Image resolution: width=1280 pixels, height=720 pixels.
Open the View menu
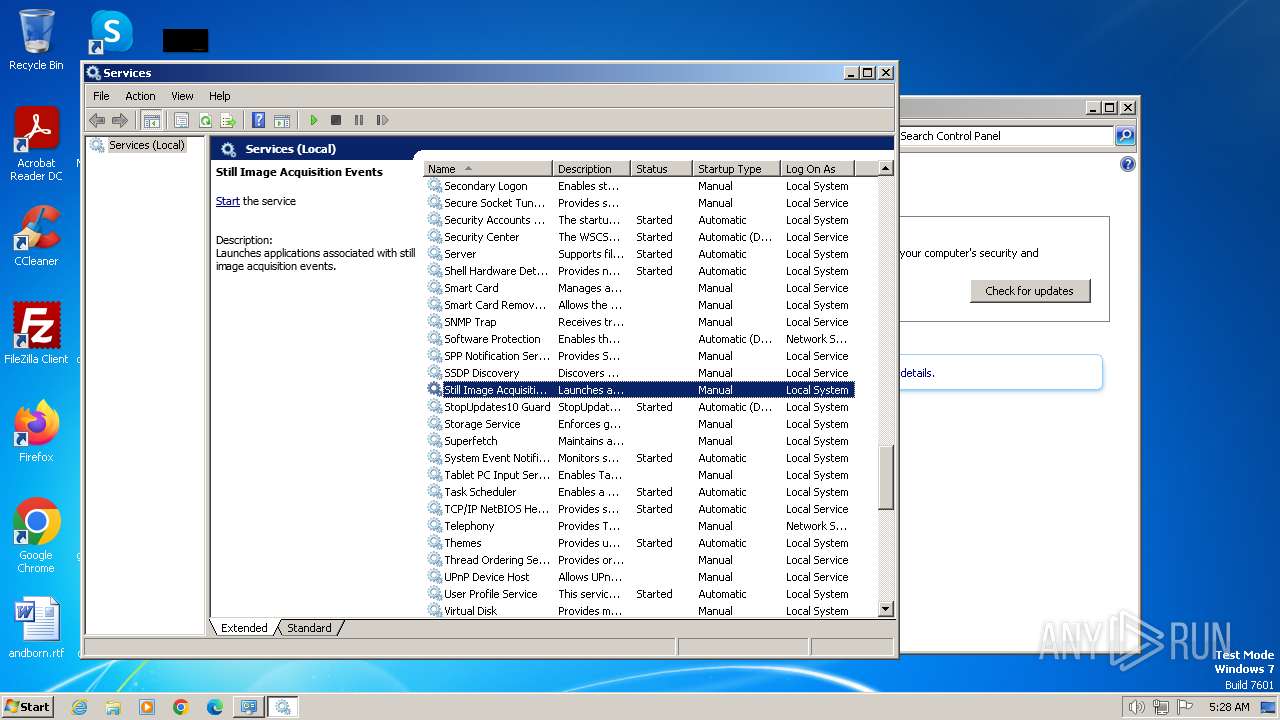click(x=182, y=96)
